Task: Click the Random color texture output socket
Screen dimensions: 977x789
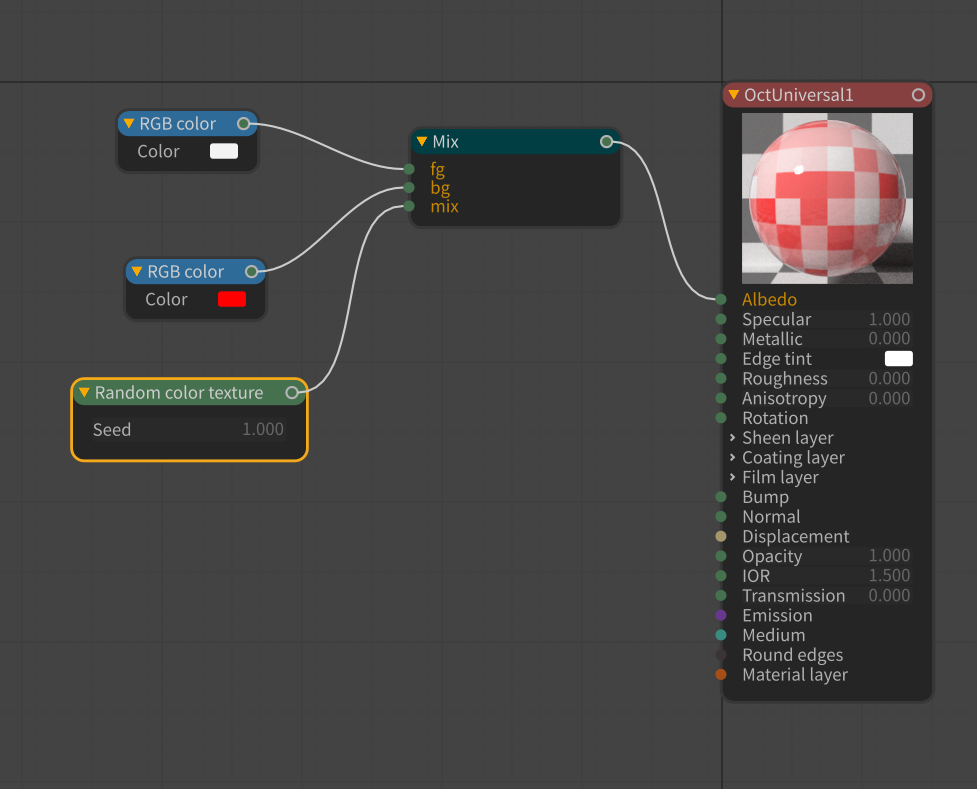Action: tap(292, 393)
